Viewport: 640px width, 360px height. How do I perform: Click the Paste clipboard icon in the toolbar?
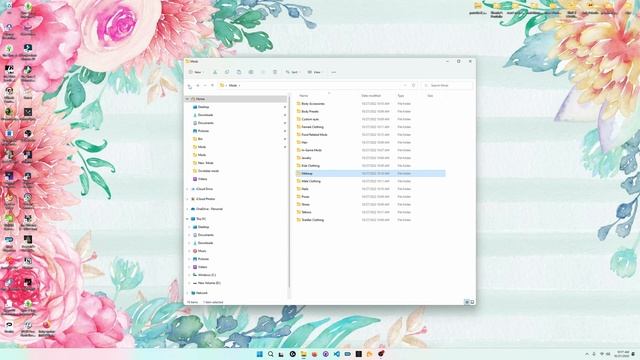(x=239, y=72)
